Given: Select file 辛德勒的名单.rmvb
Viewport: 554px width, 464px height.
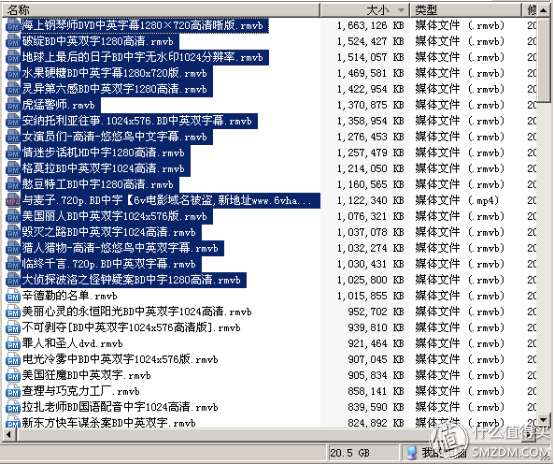Looking at the screenshot, I should [70, 296].
